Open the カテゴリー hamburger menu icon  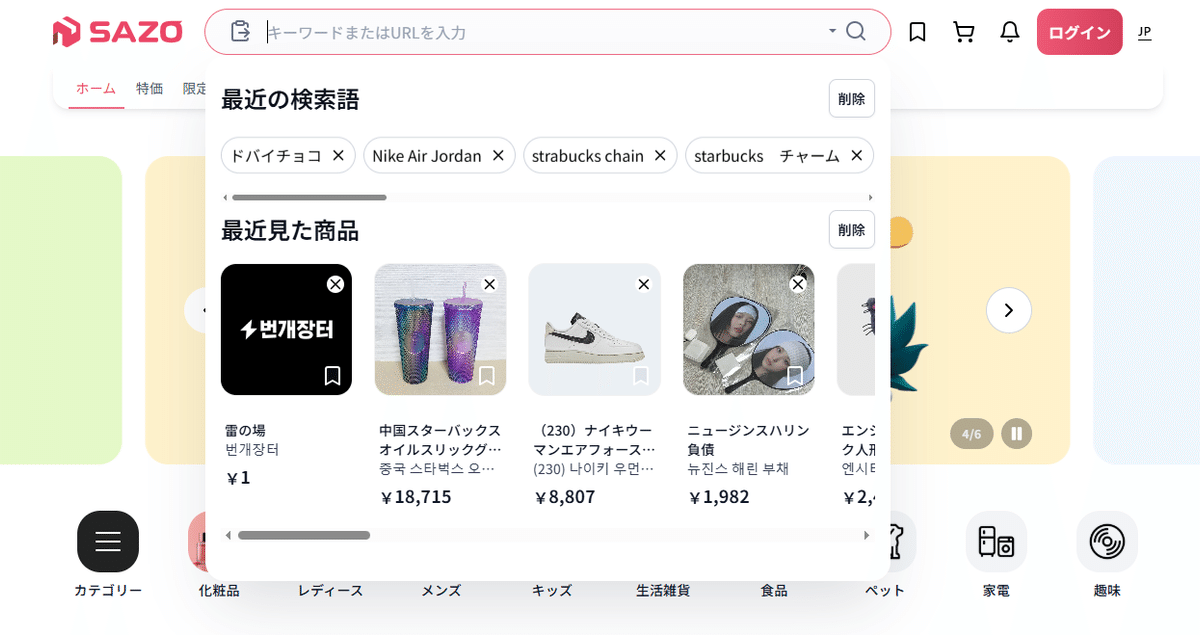[108, 541]
